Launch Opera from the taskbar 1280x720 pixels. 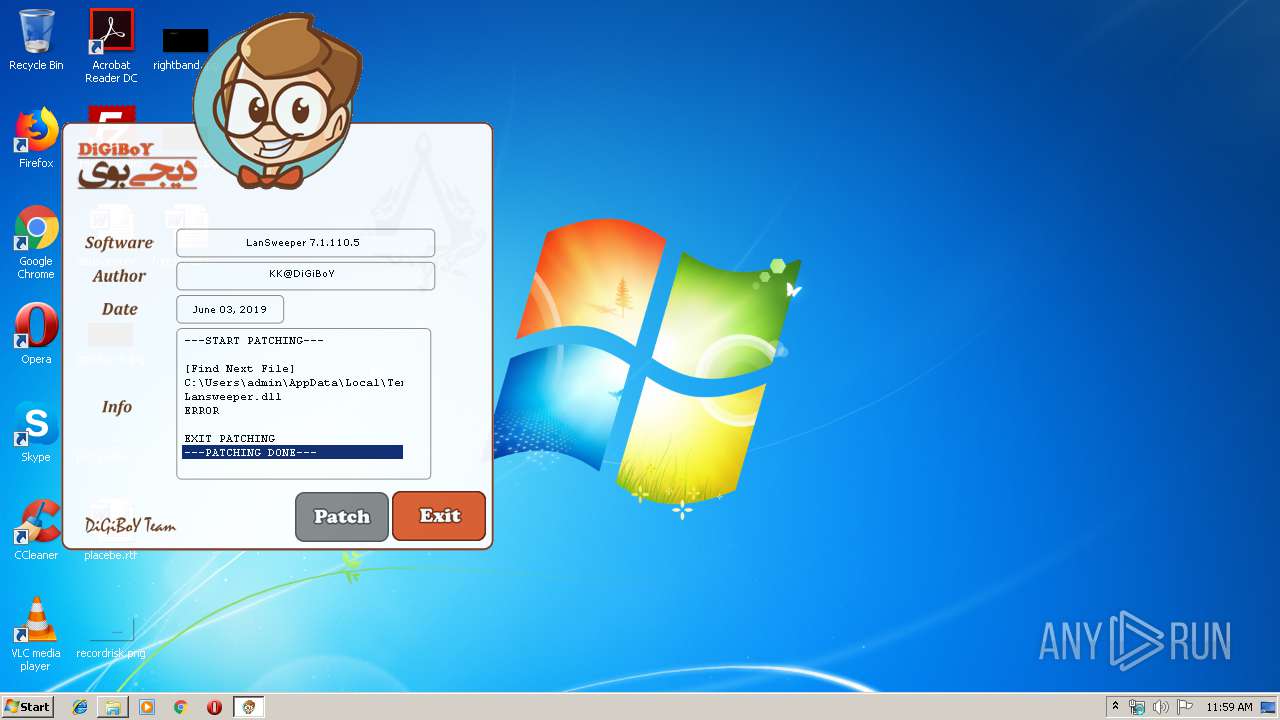214,707
